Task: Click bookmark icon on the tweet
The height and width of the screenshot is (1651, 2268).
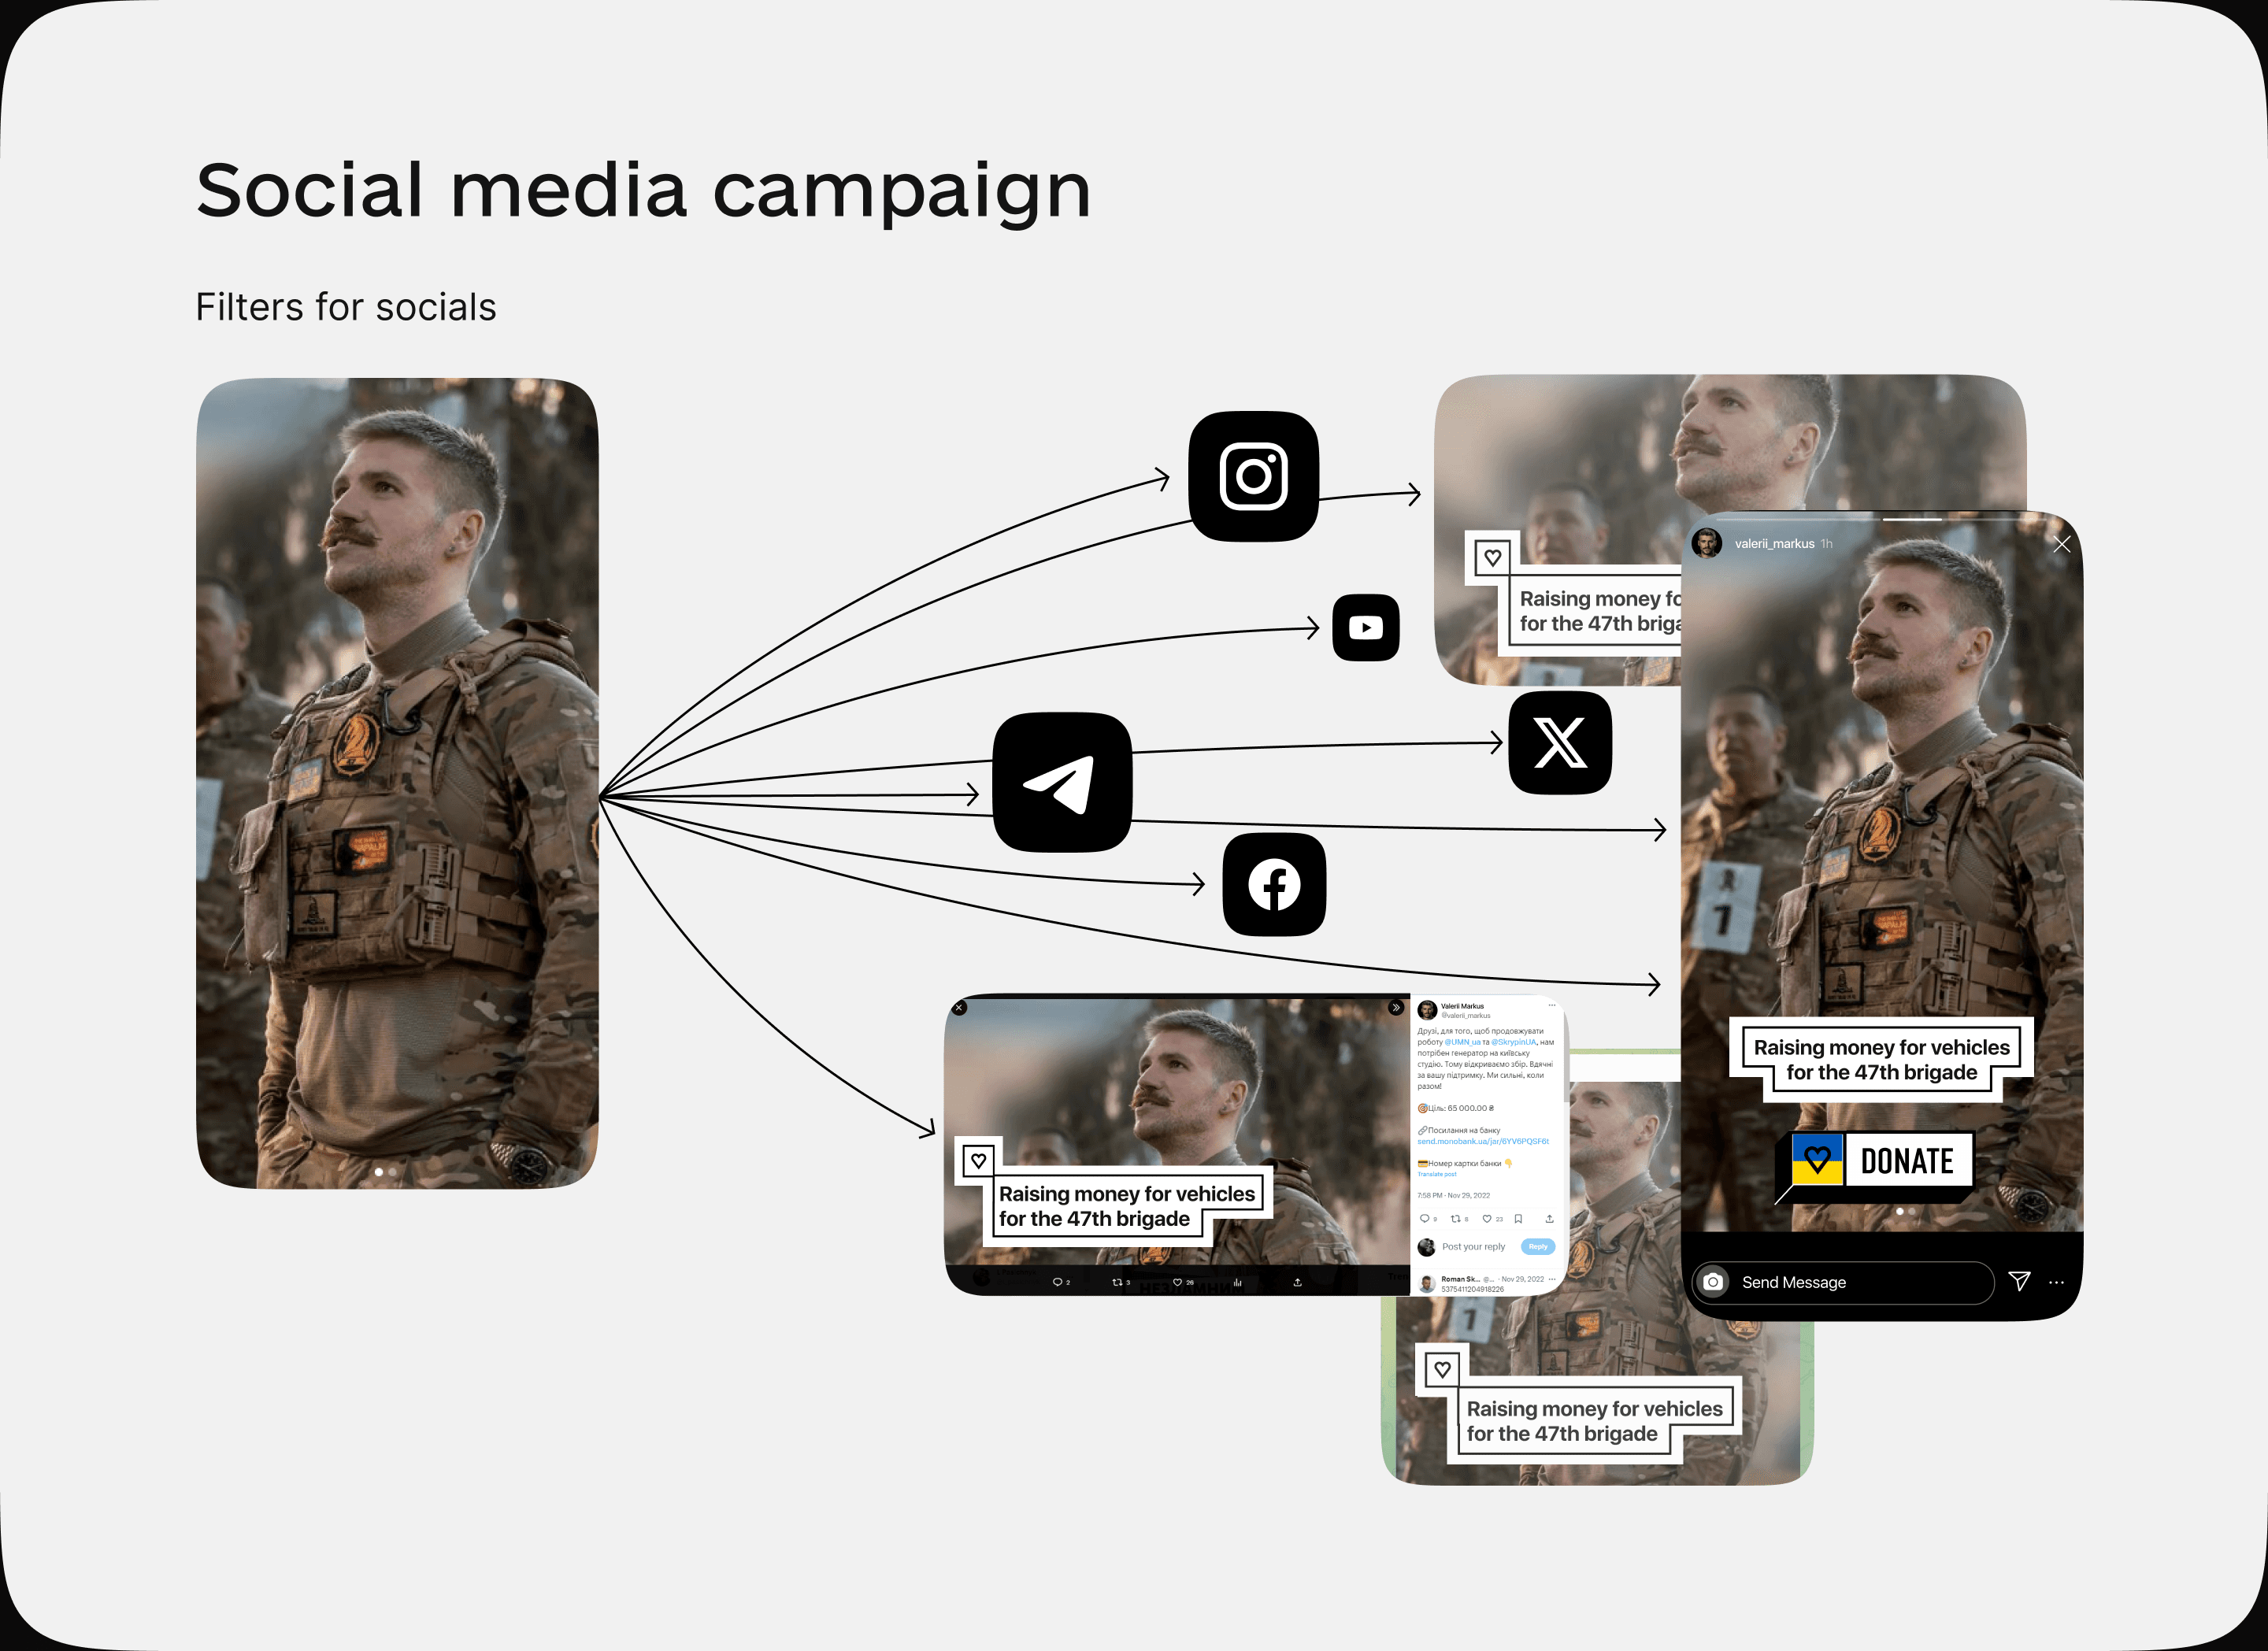Action: [x=1518, y=1218]
